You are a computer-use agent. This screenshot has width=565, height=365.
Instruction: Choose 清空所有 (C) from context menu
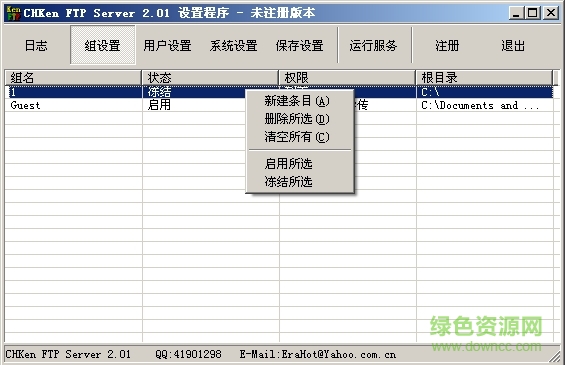point(300,137)
